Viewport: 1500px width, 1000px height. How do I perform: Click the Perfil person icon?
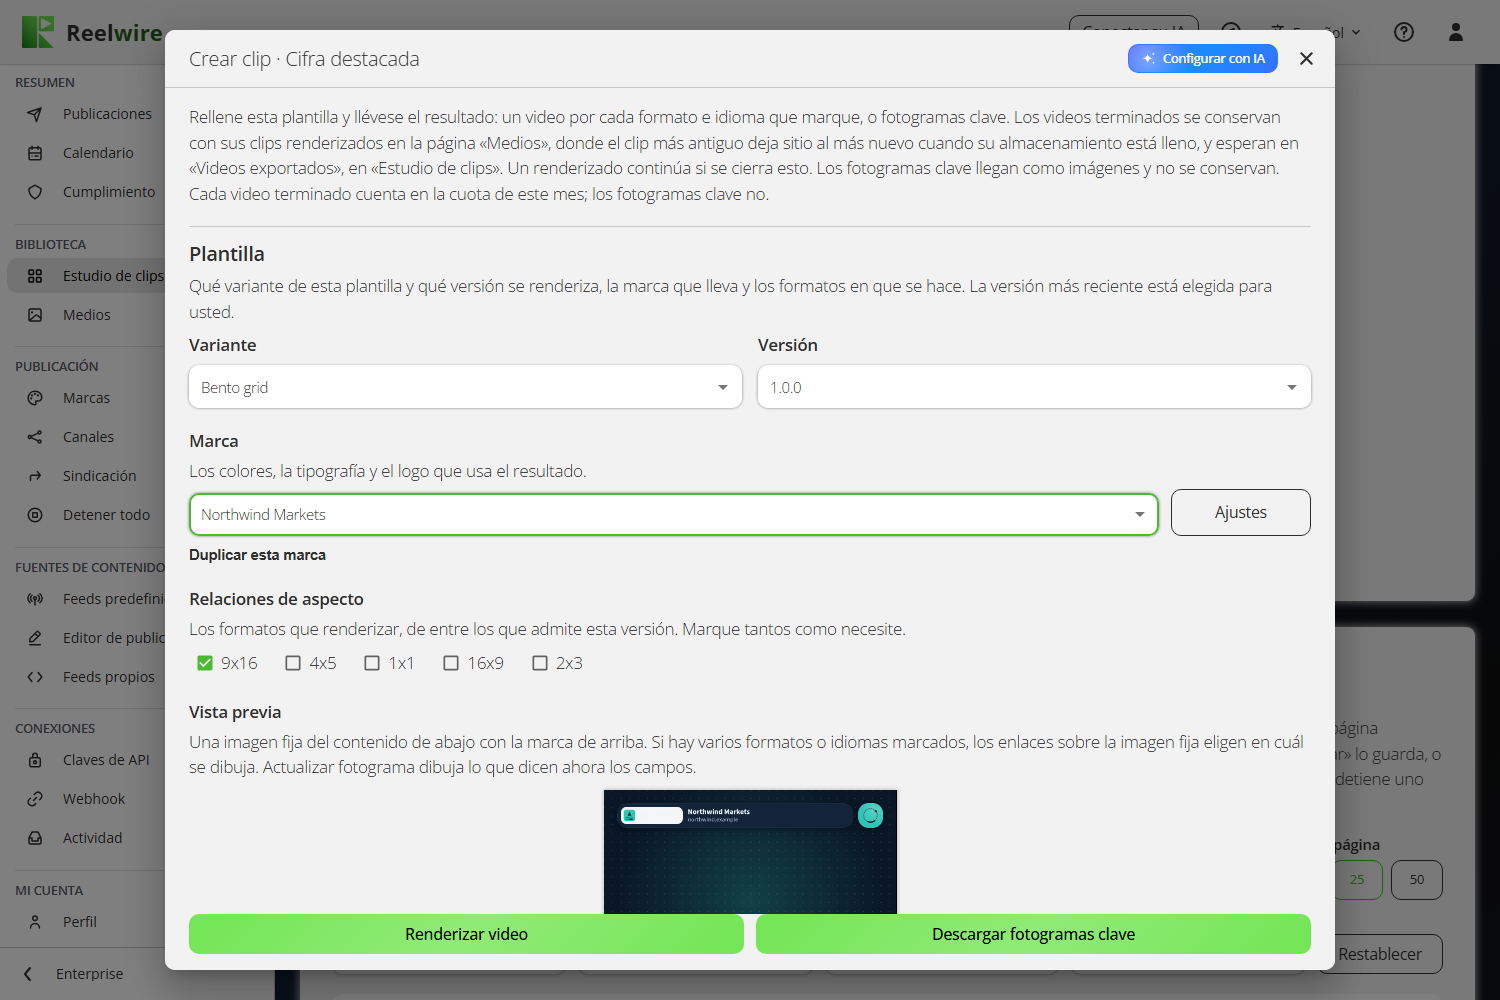35,922
